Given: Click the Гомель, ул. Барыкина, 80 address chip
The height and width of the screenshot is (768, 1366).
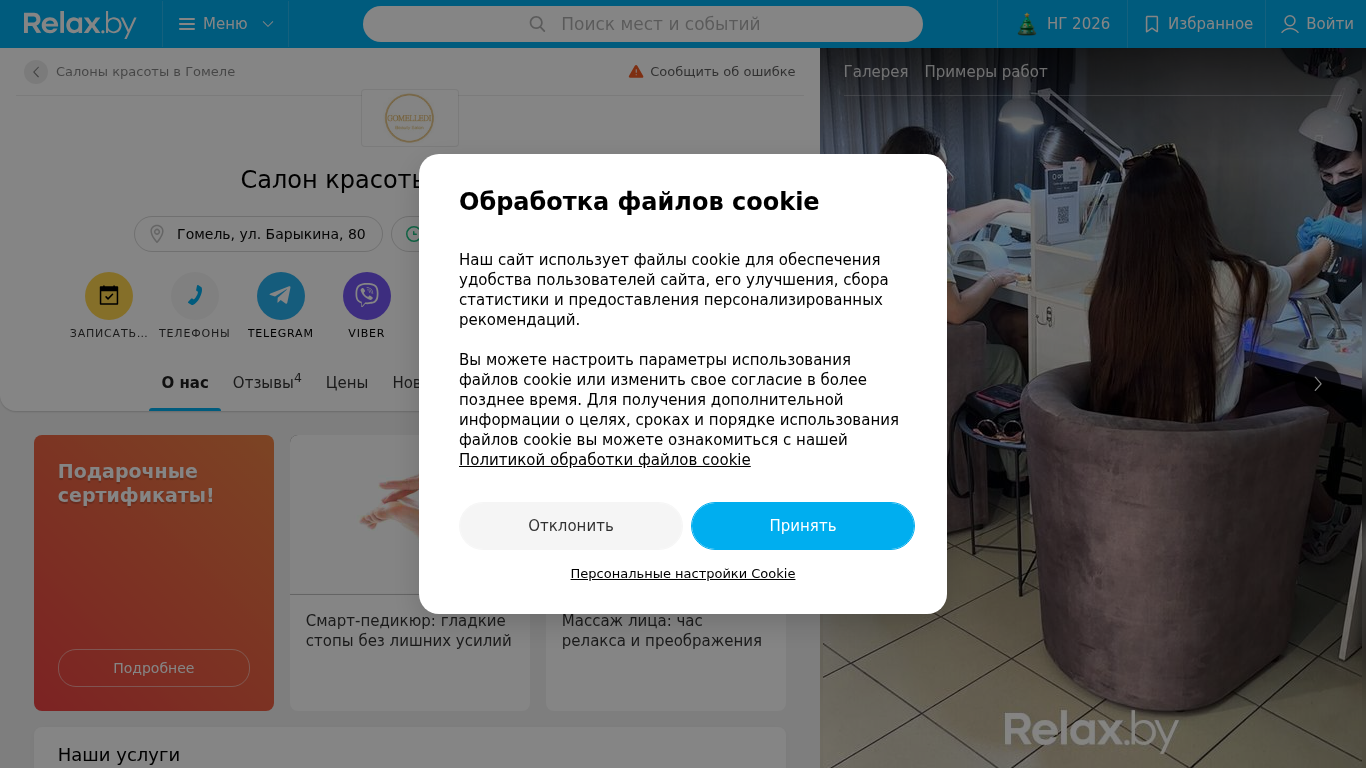Looking at the screenshot, I should coord(258,234).
